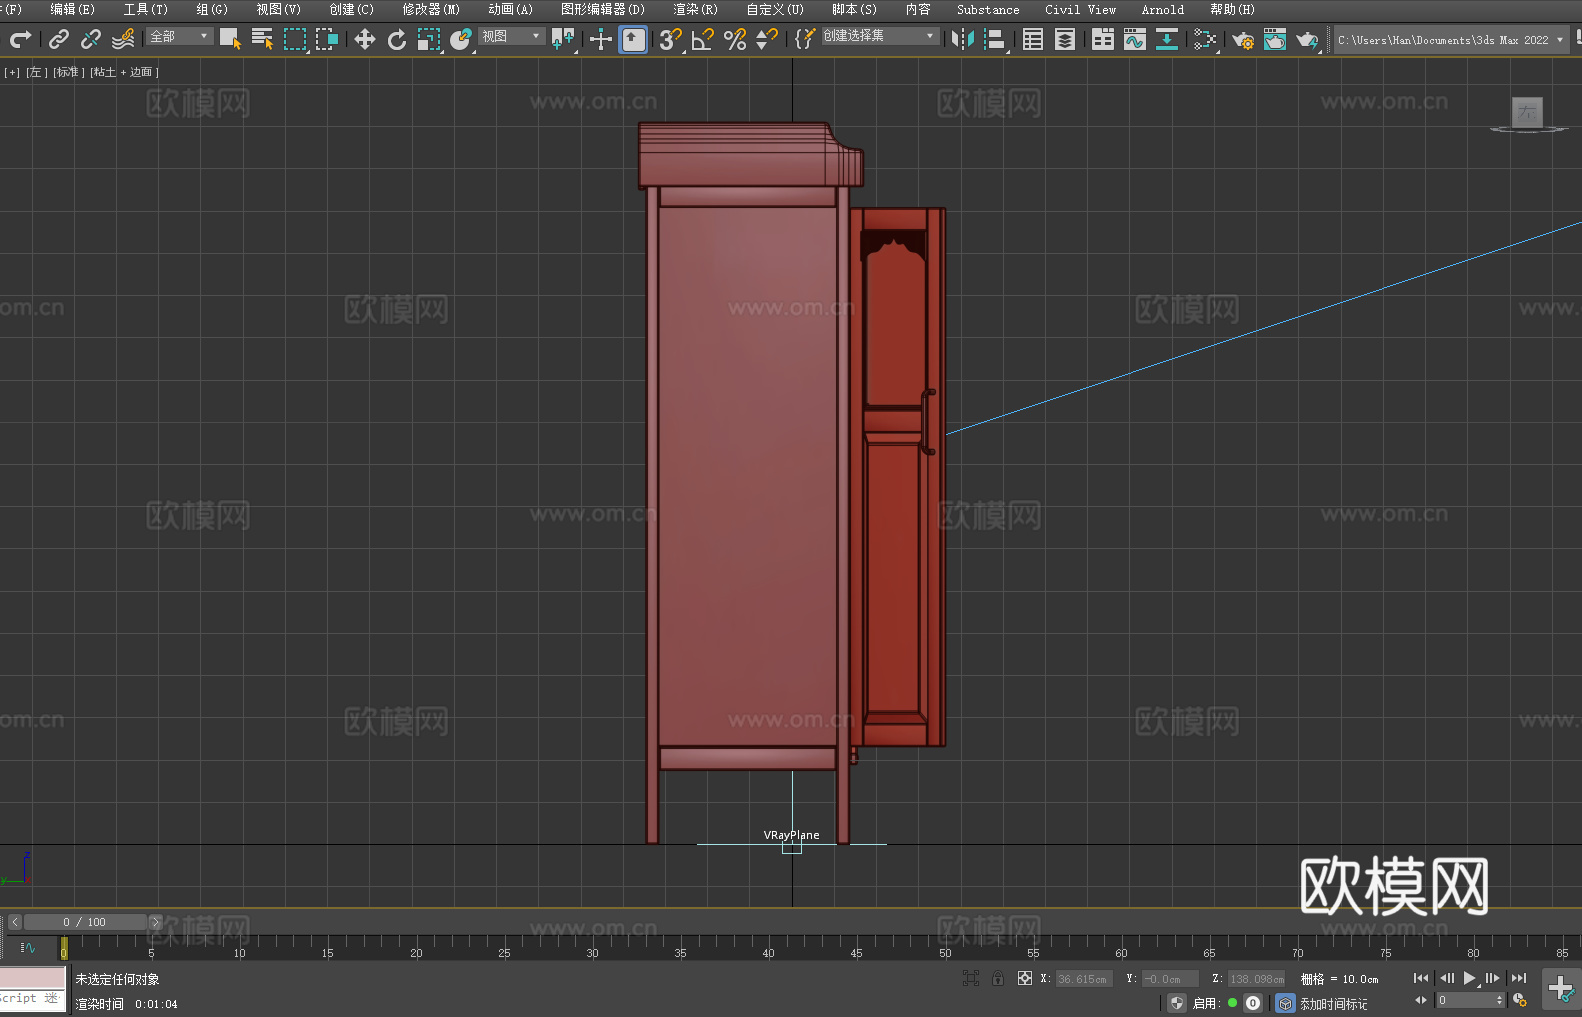
Task: Select the Link objects tool
Action: [59, 39]
